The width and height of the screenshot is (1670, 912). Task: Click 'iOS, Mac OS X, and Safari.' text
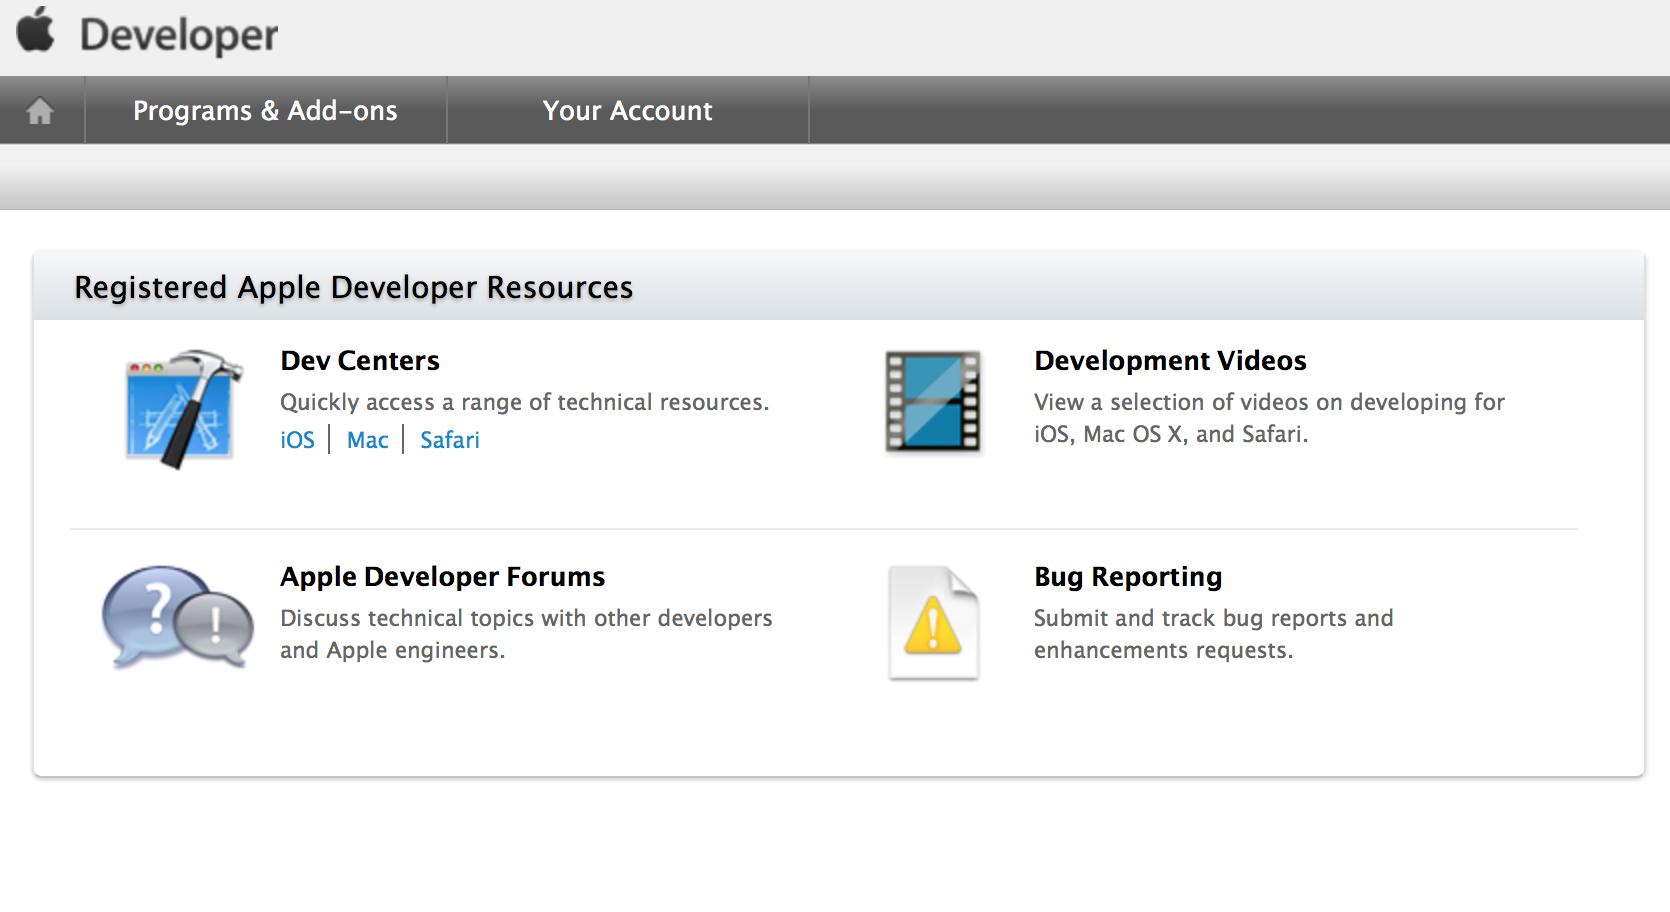tap(1171, 434)
